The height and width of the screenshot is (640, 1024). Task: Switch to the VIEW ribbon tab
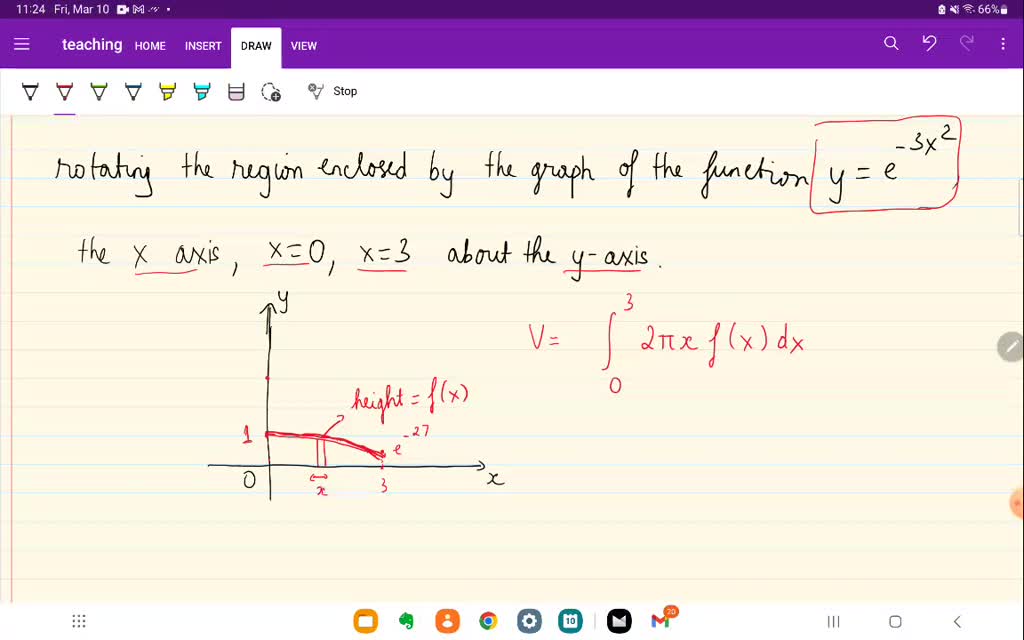[304, 46]
